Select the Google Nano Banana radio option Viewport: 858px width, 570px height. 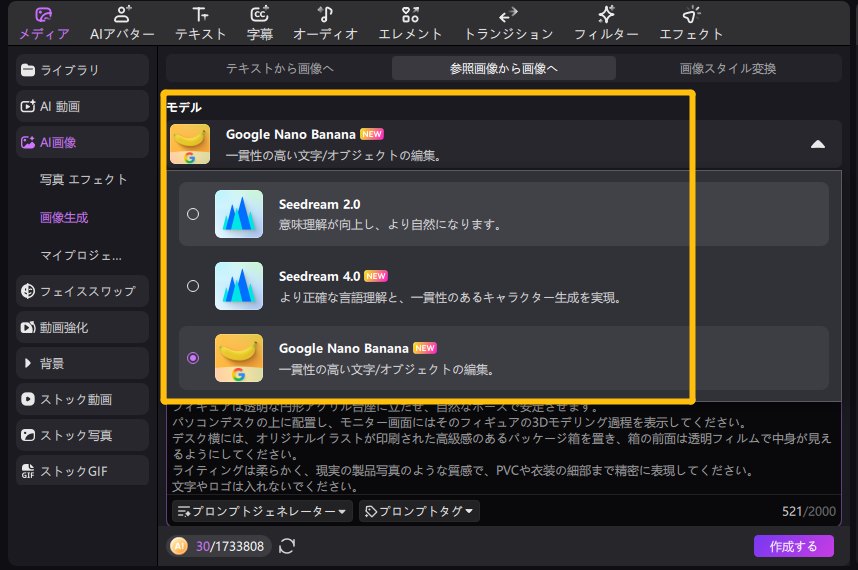(193, 358)
